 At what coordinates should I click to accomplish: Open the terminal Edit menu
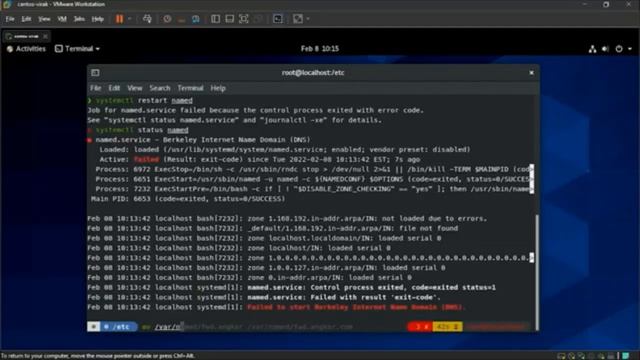(114, 88)
